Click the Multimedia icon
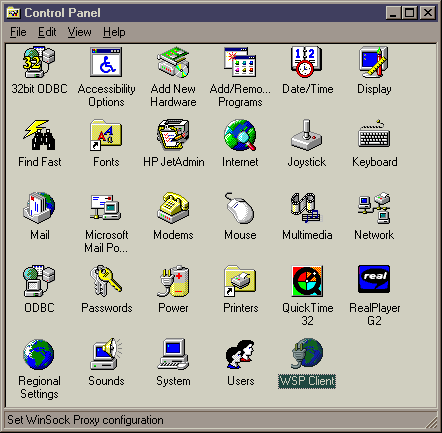 point(307,208)
